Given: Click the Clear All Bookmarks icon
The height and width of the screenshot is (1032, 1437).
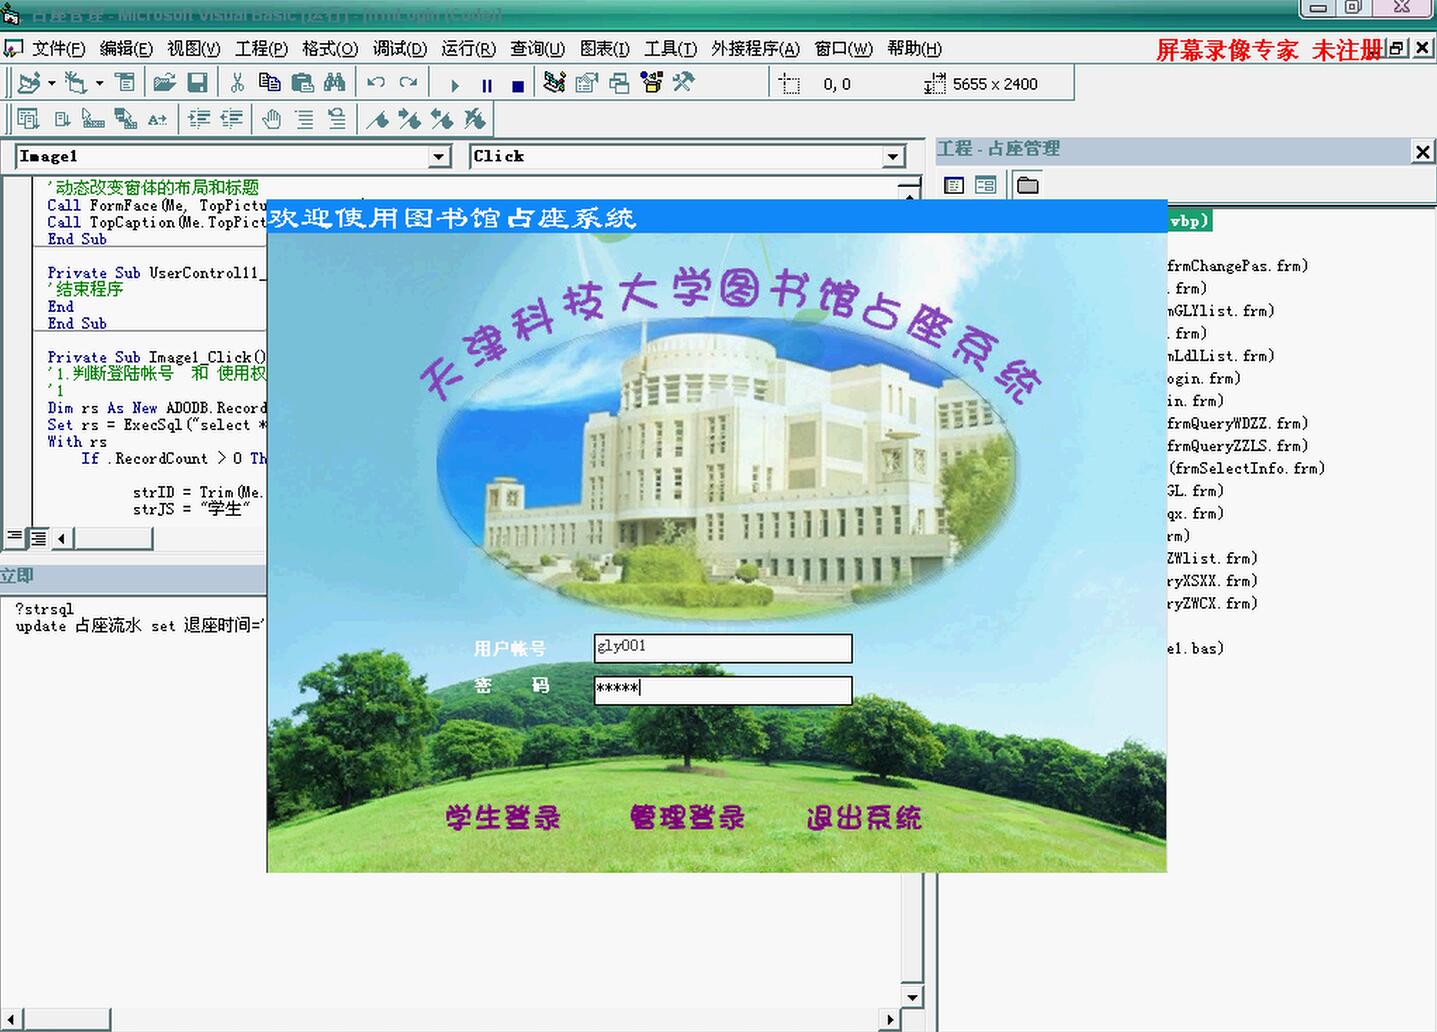Looking at the screenshot, I should 475,119.
